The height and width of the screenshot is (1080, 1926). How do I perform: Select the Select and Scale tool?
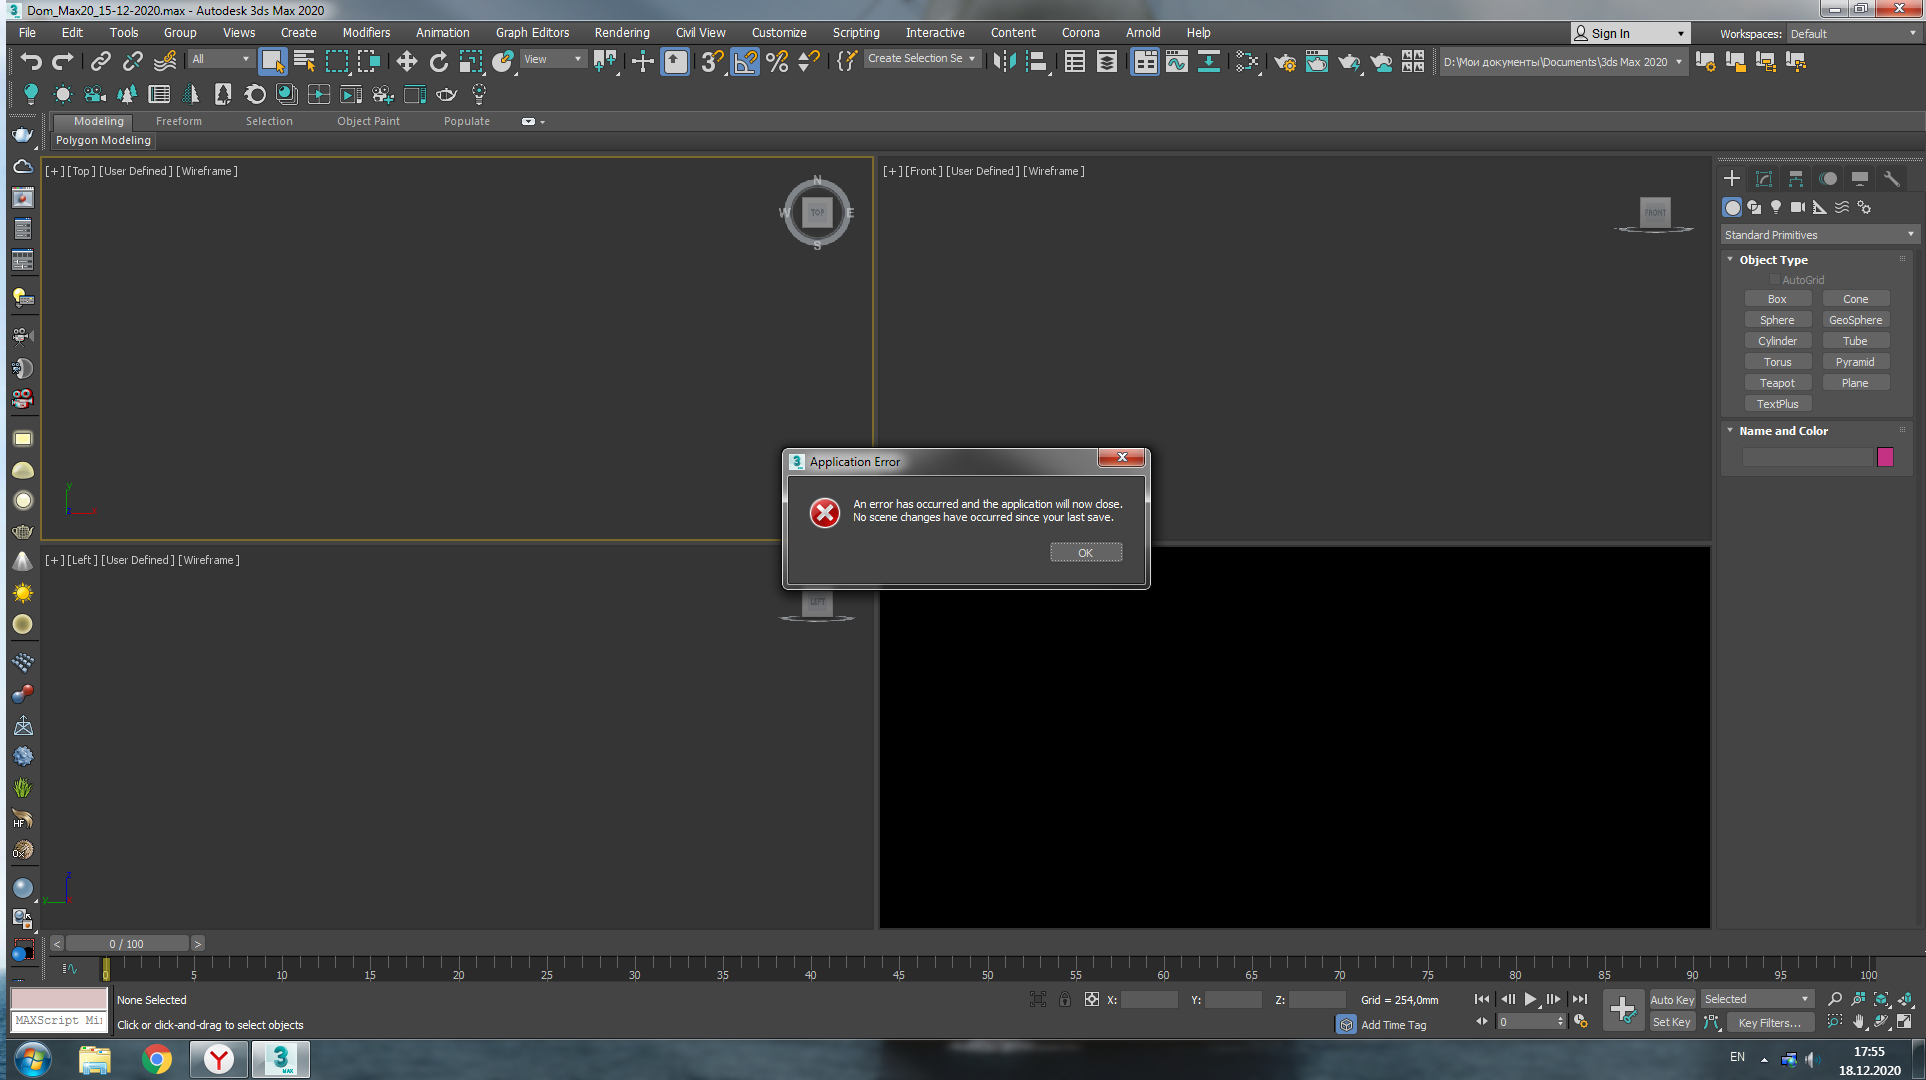click(x=470, y=62)
